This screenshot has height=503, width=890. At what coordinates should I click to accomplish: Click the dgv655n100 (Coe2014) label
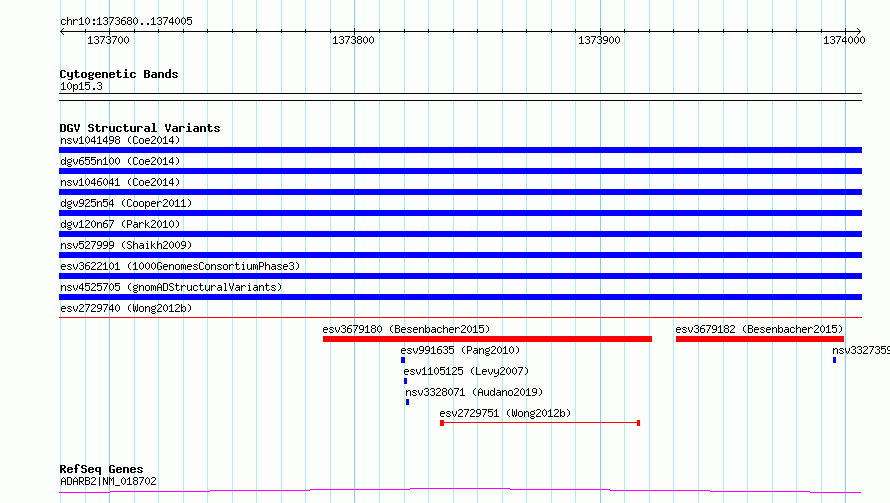[x=120, y=161]
